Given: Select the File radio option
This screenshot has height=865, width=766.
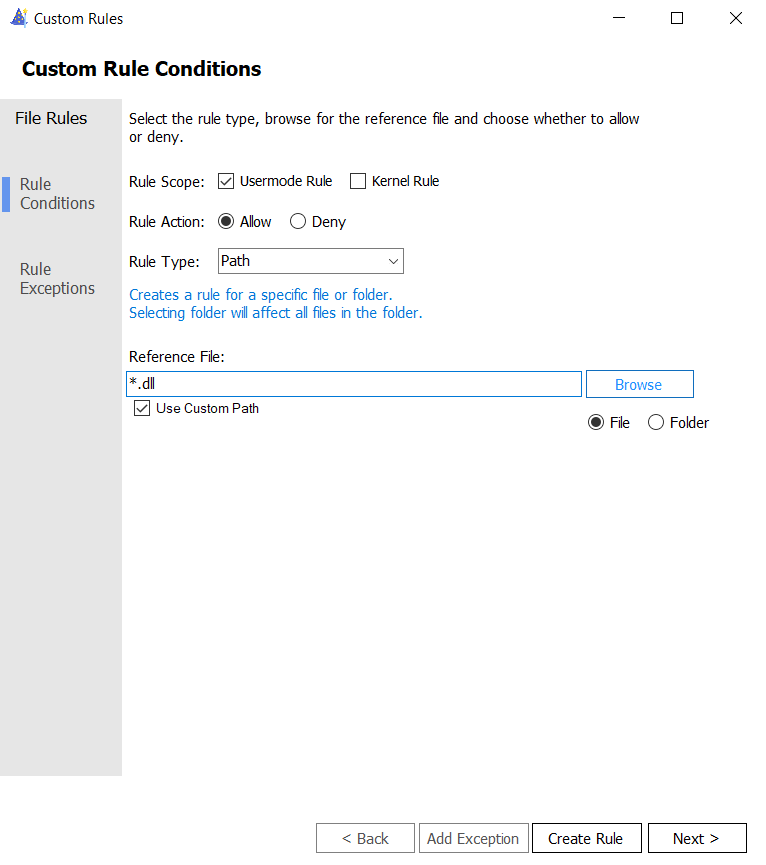Looking at the screenshot, I should (596, 423).
